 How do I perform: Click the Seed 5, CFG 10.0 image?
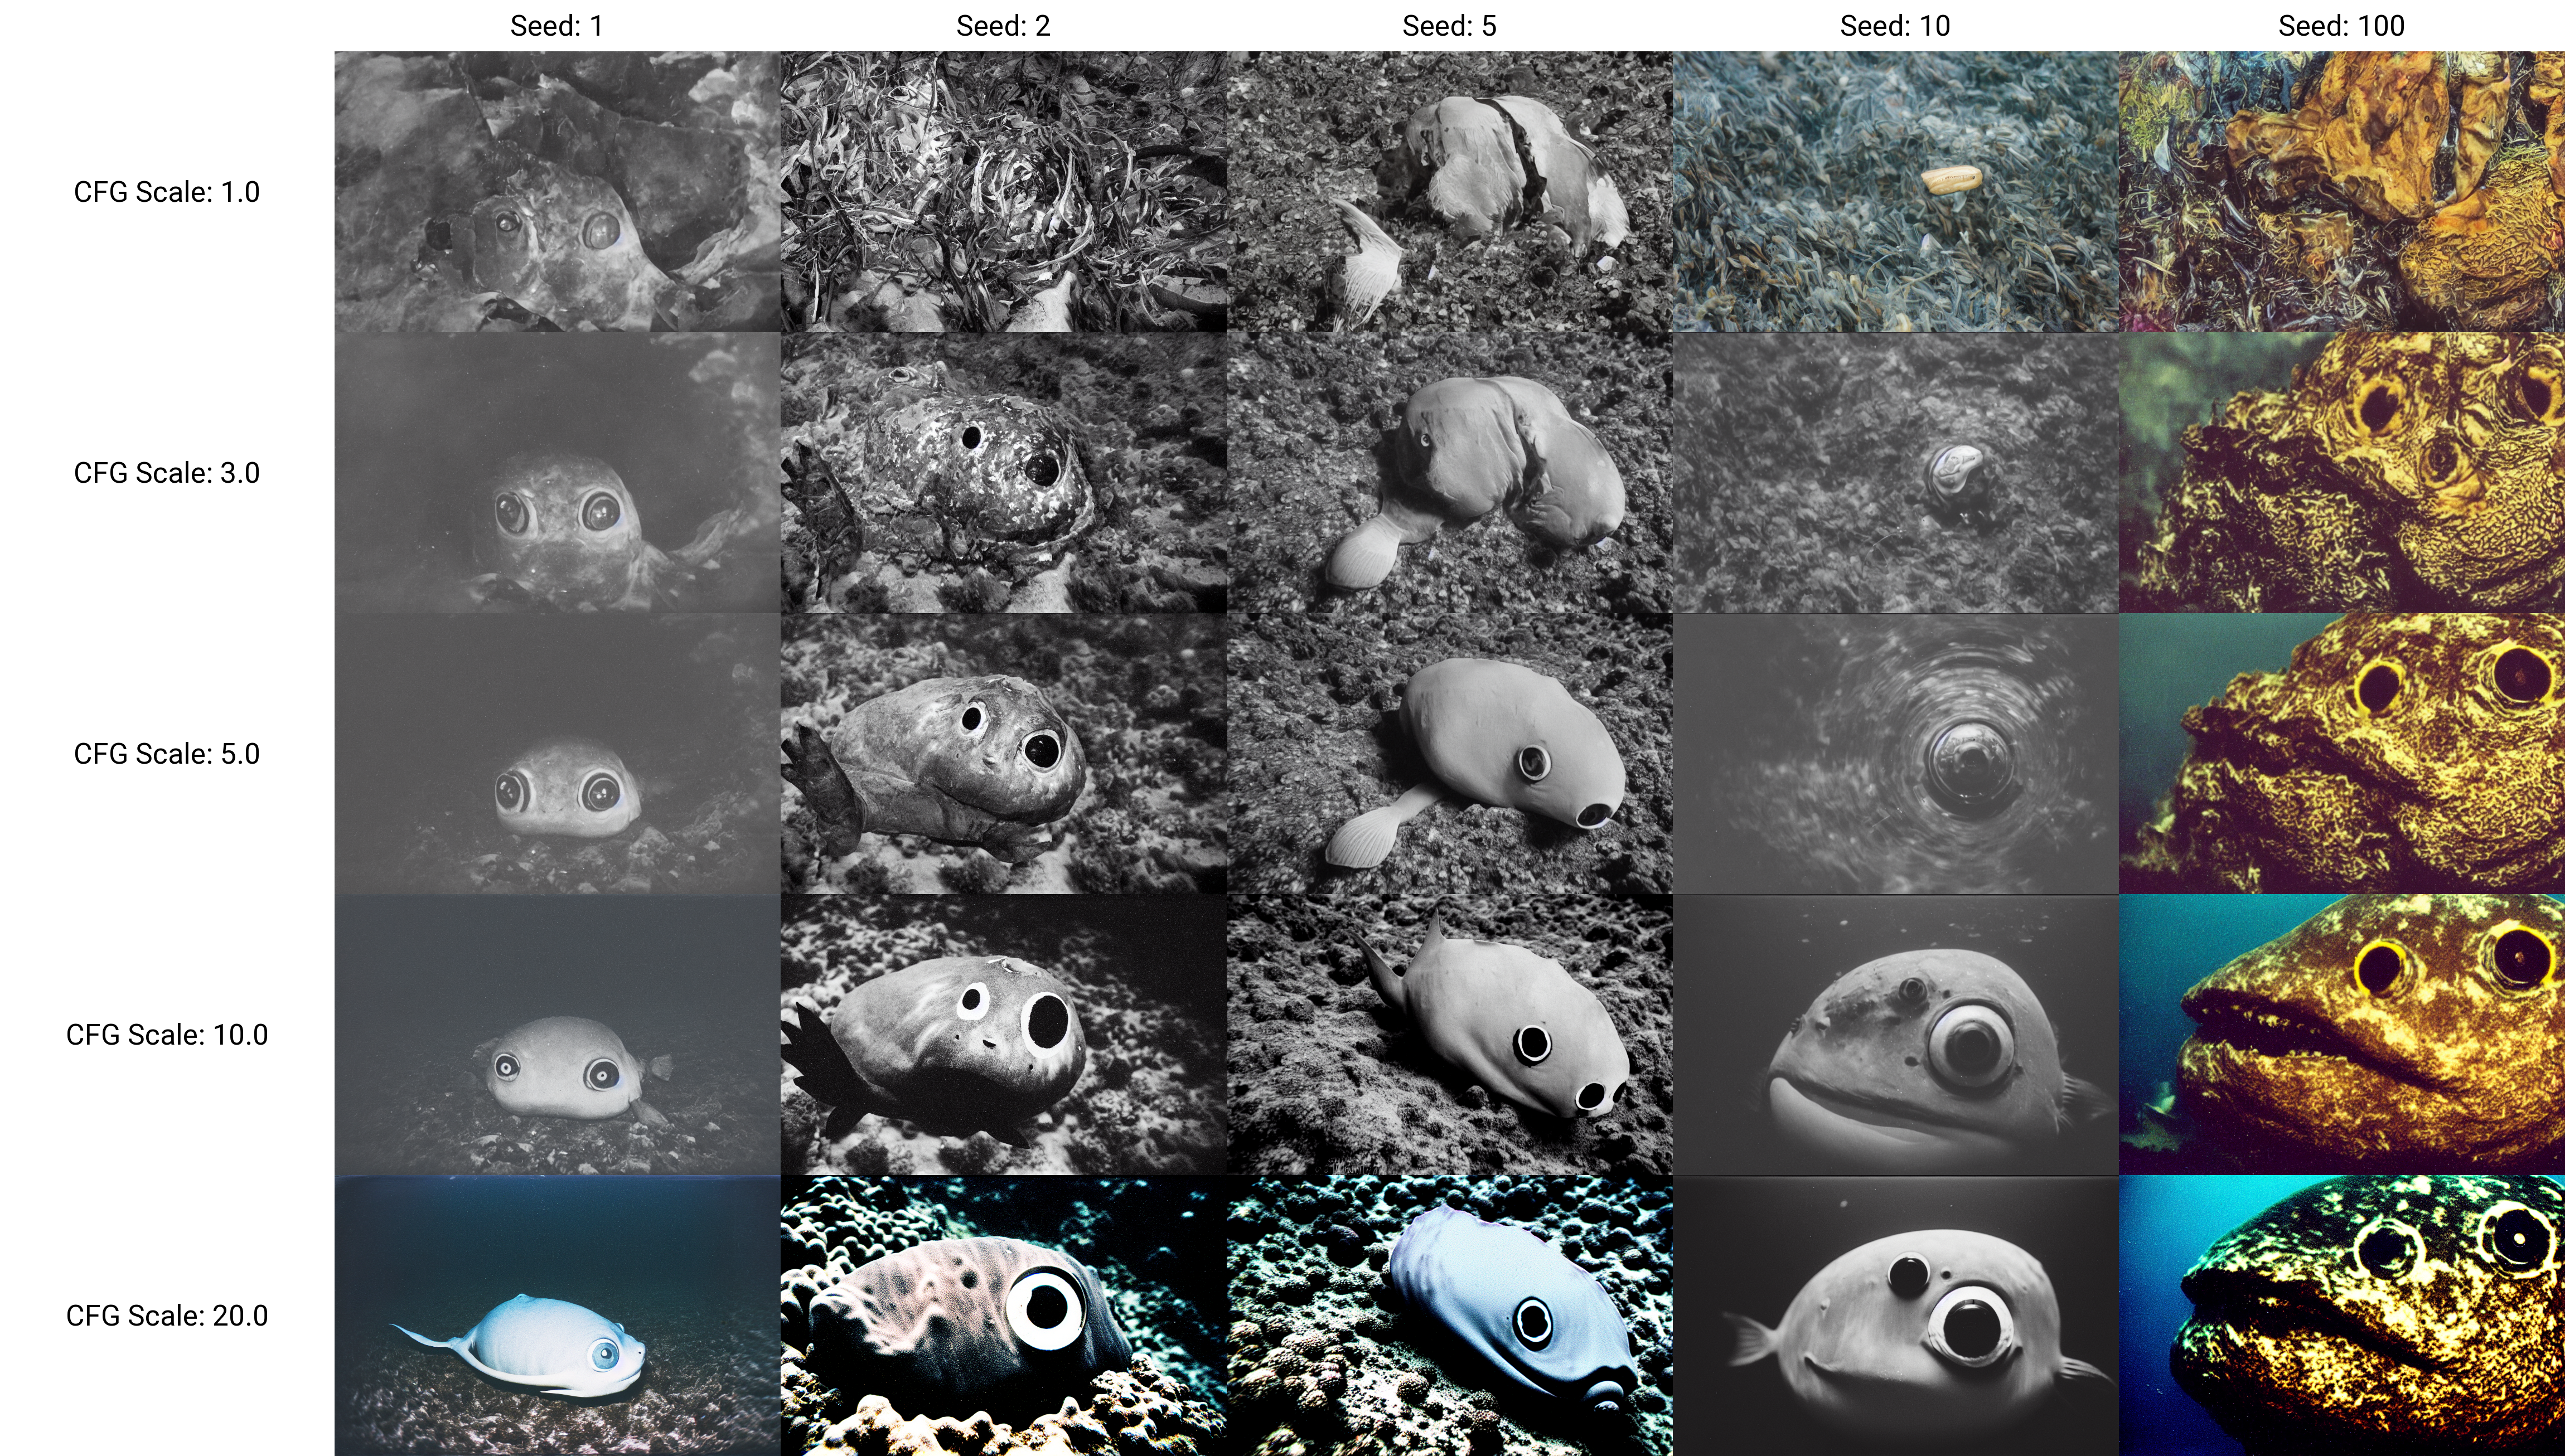tap(1449, 1034)
